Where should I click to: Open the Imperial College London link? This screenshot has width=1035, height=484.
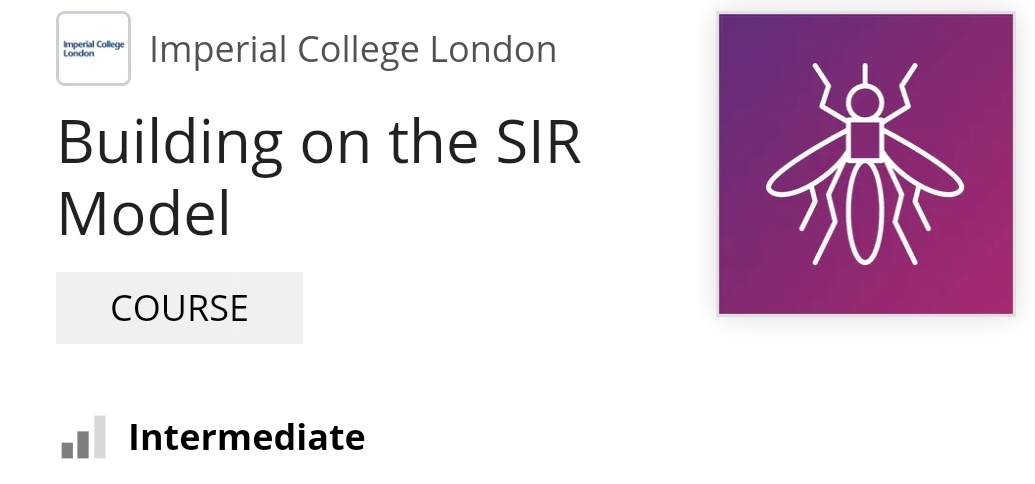click(x=352, y=49)
